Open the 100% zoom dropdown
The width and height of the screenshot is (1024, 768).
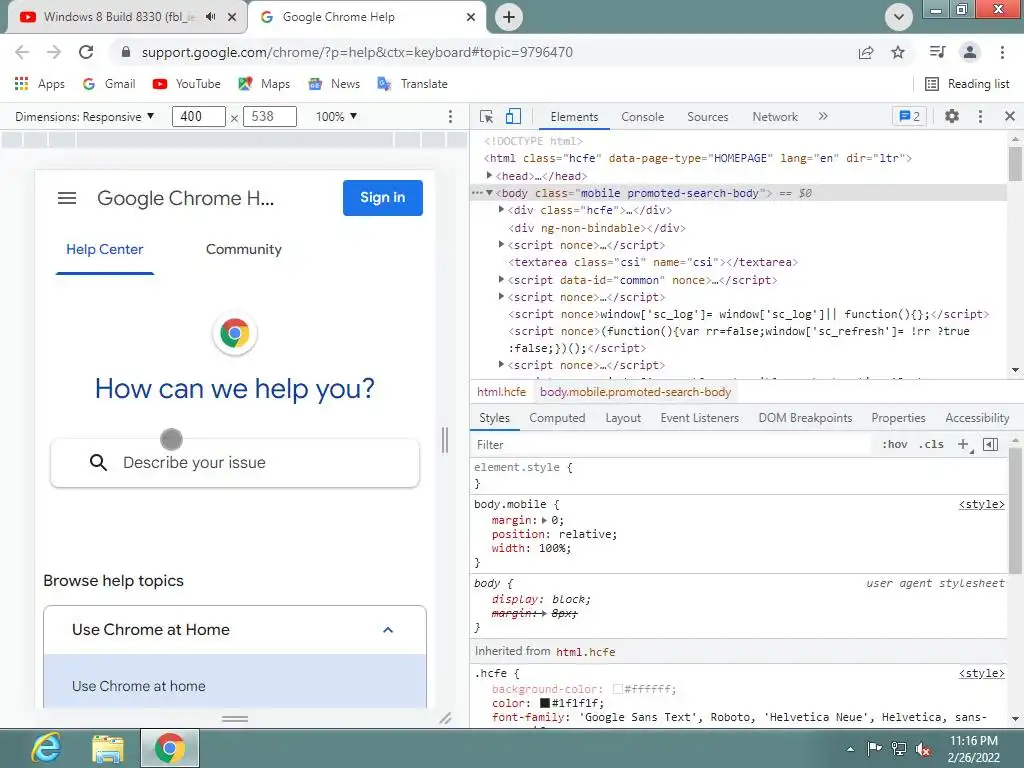[x=336, y=116]
